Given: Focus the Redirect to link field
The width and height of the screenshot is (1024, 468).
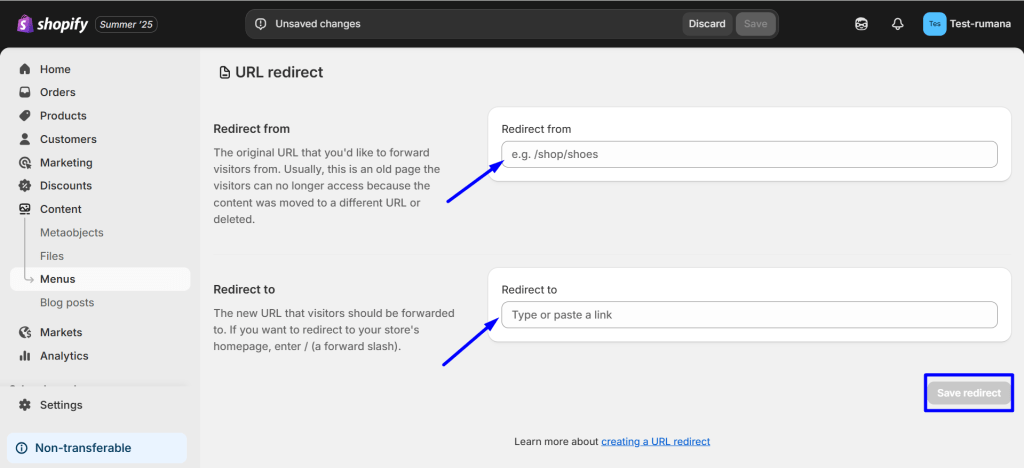Looking at the screenshot, I should 749,315.
